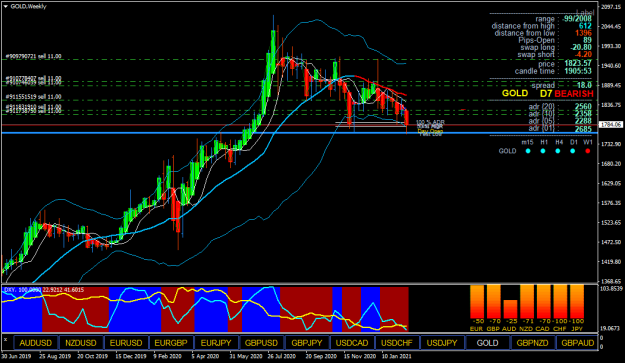Select the CHF strength bar

click(x=560, y=302)
